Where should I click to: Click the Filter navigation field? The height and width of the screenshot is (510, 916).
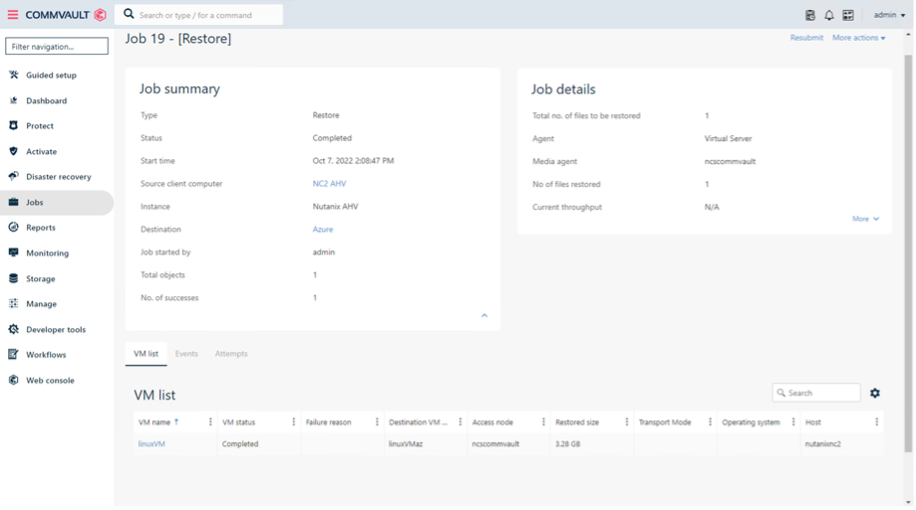click(x=57, y=46)
